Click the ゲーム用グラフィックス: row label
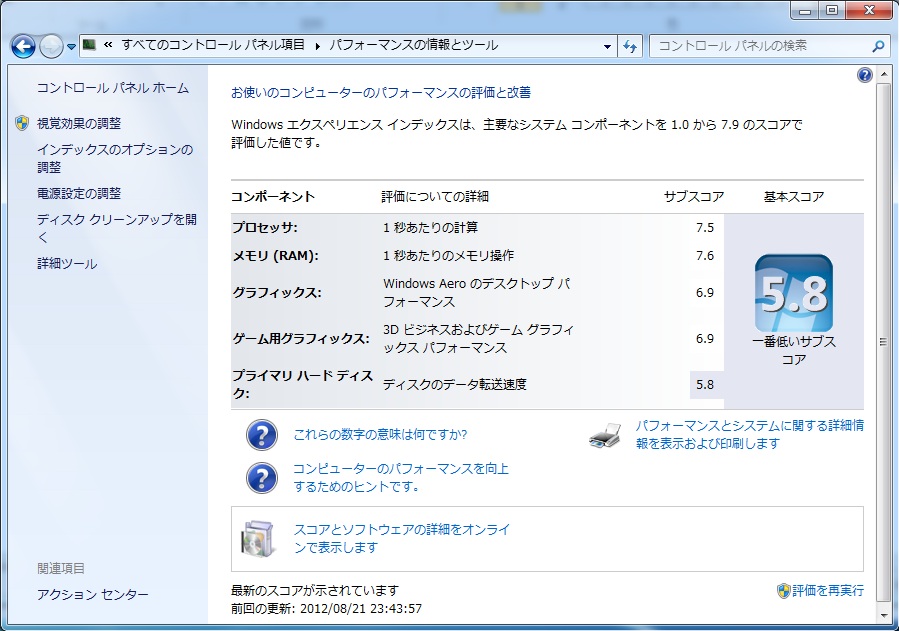The image size is (899, 631). [301, 339]
